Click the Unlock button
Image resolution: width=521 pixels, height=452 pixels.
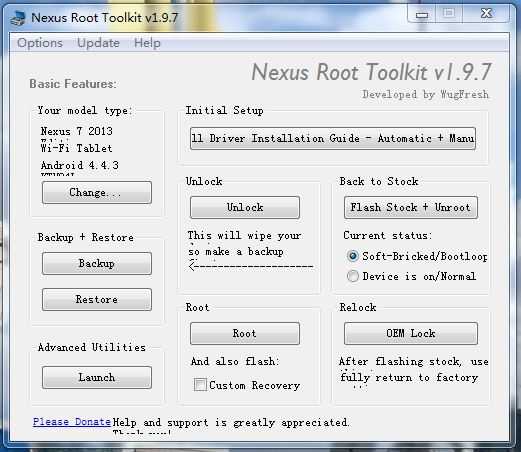point(245,207)
